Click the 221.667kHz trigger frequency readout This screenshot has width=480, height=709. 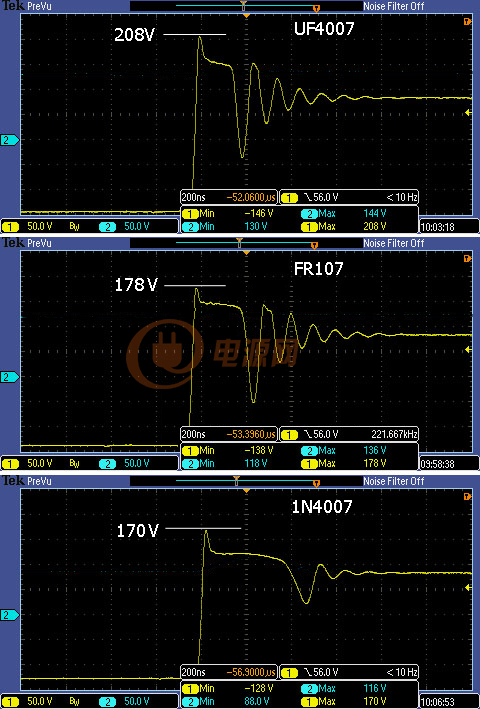394,434
